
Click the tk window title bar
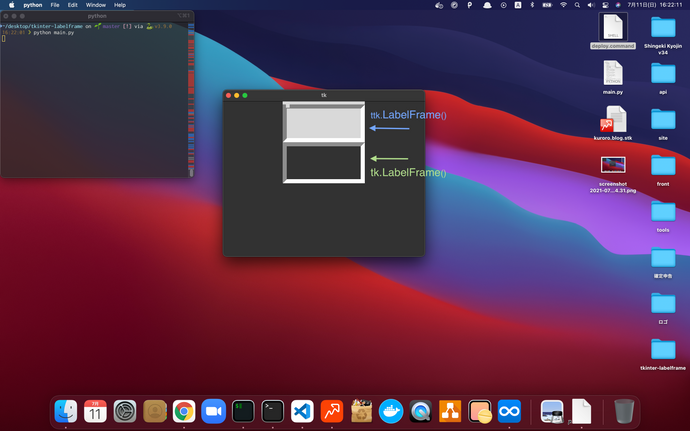324,95
